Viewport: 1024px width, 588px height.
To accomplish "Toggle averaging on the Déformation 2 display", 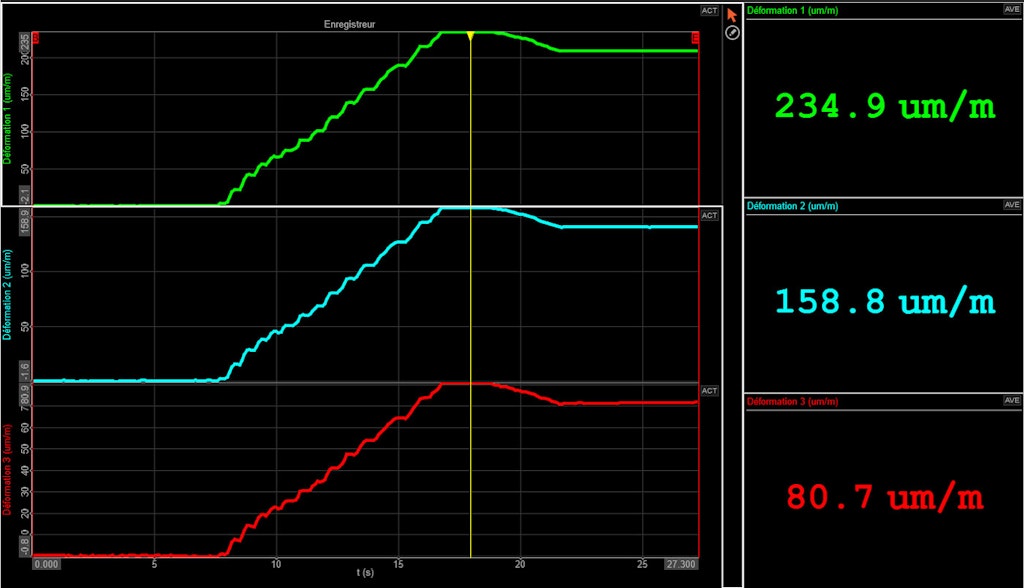I will tap(1012, 205).
